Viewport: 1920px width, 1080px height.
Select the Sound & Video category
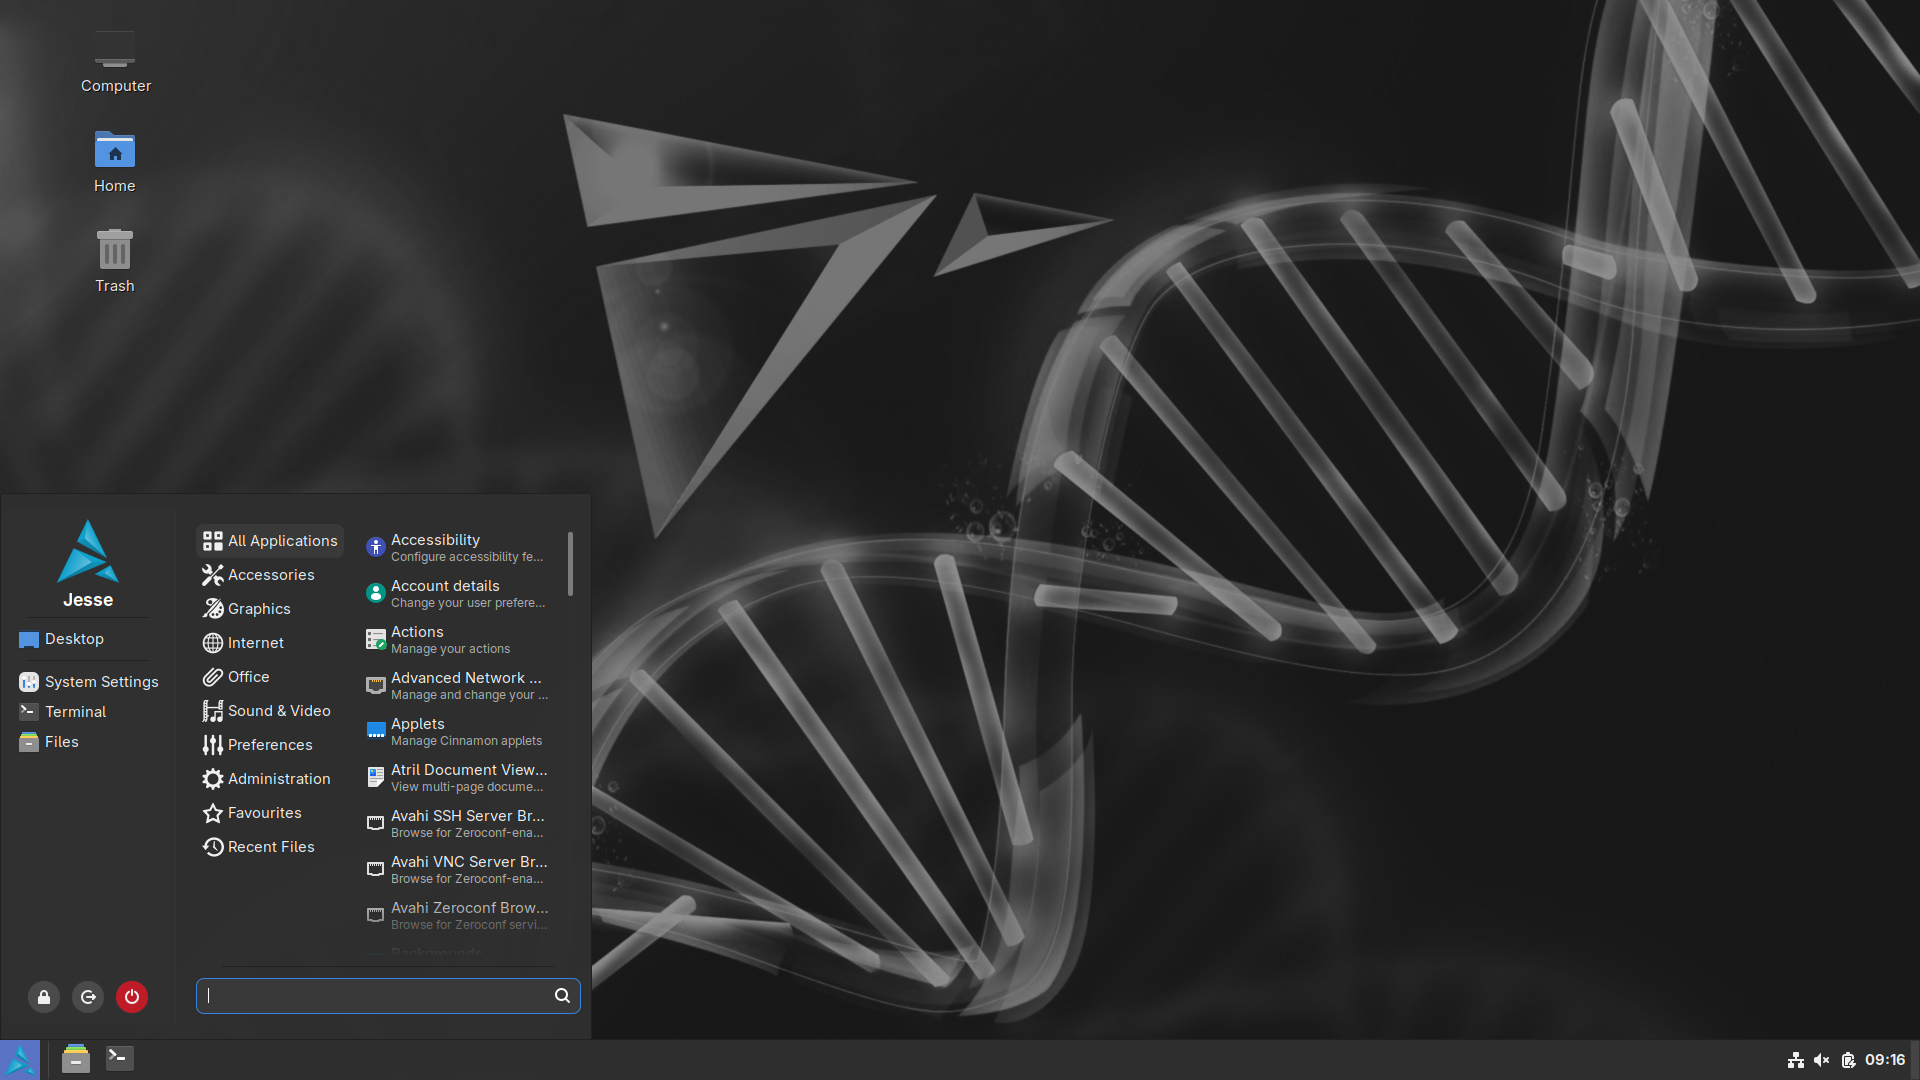270,711
